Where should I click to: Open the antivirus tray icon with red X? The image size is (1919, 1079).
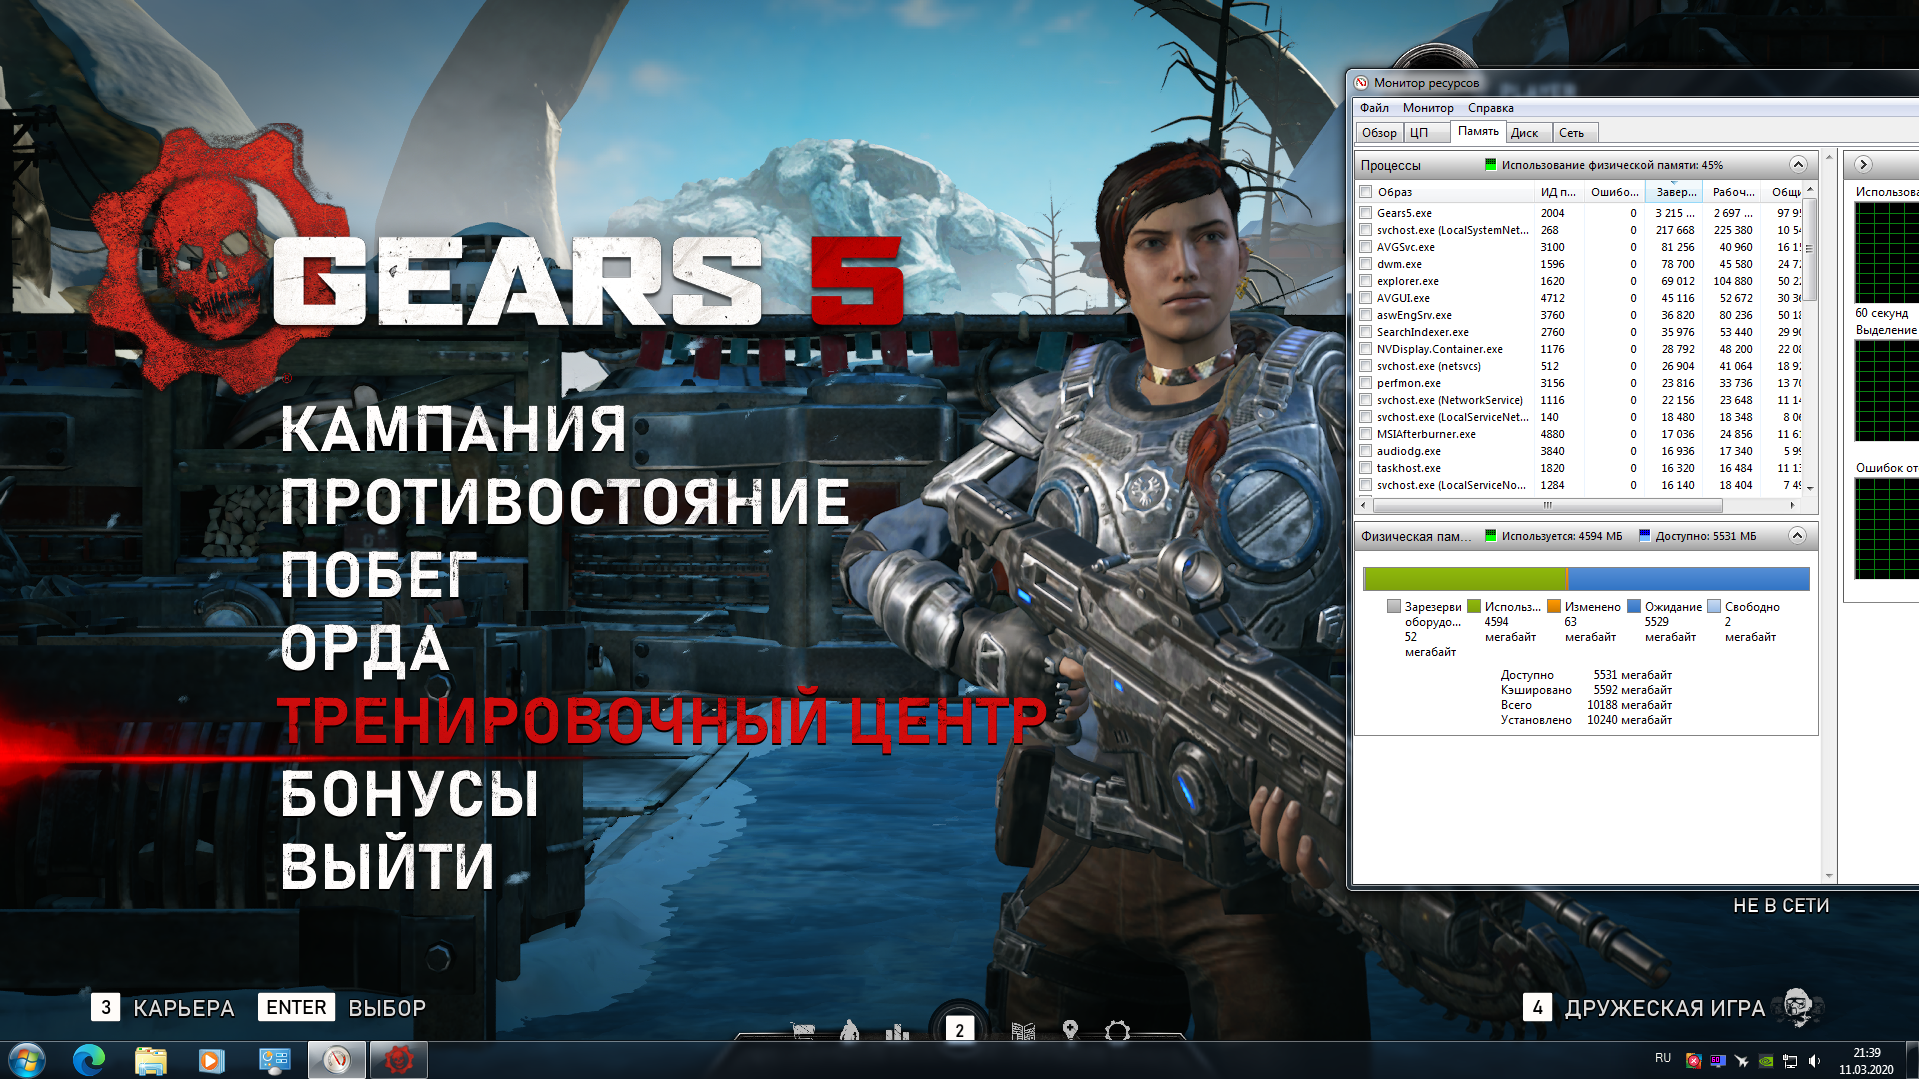(1693, 1061)
